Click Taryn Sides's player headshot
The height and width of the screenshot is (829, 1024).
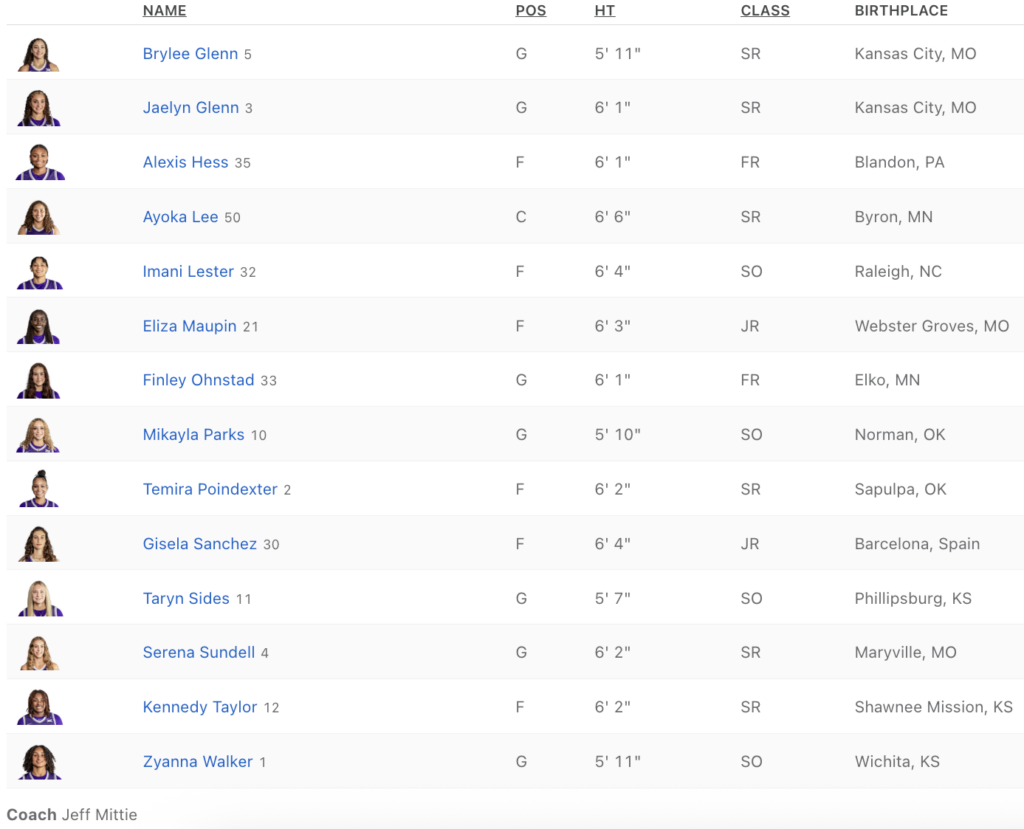point(39,598)
